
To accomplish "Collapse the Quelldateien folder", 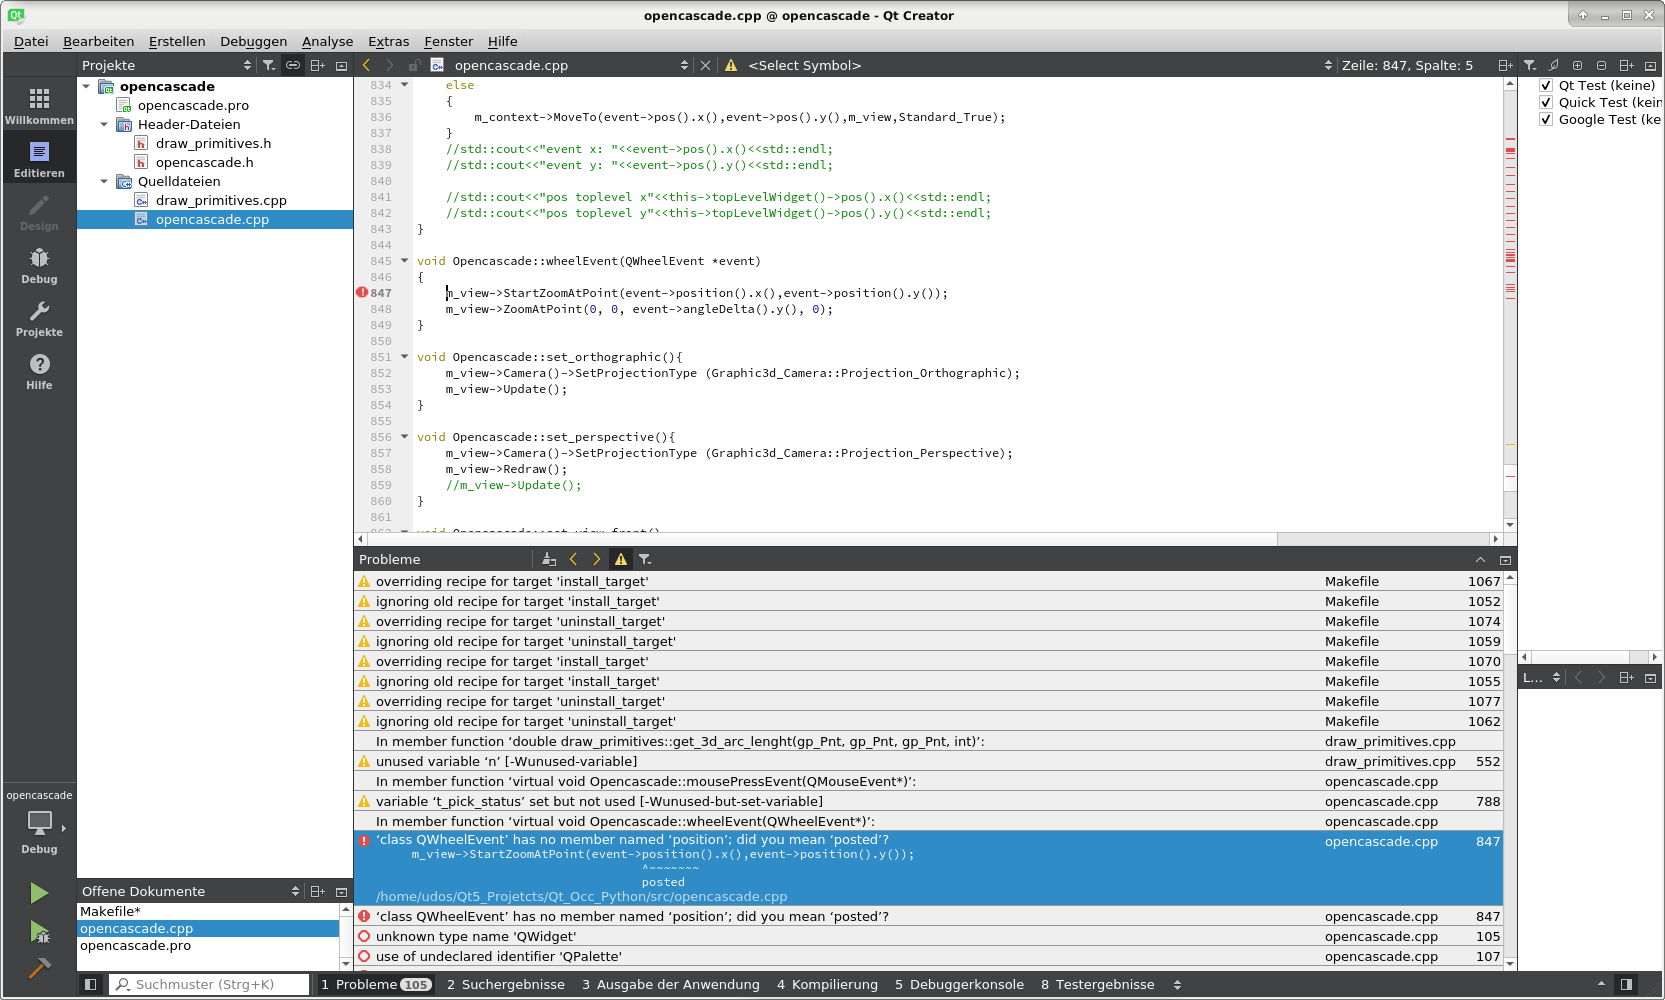I will pyautogui.click(x=104, y=182).
